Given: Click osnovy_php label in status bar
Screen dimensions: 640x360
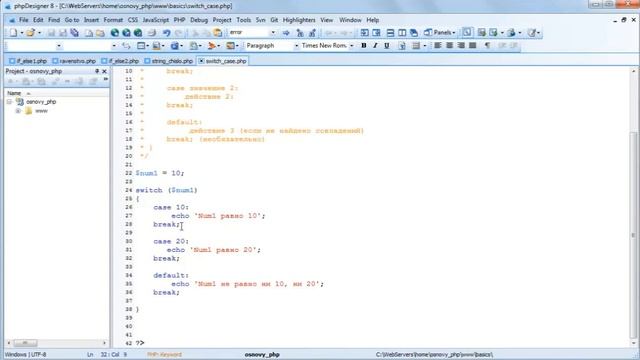Looking at the screenshot, I should (x=262, y=355).
